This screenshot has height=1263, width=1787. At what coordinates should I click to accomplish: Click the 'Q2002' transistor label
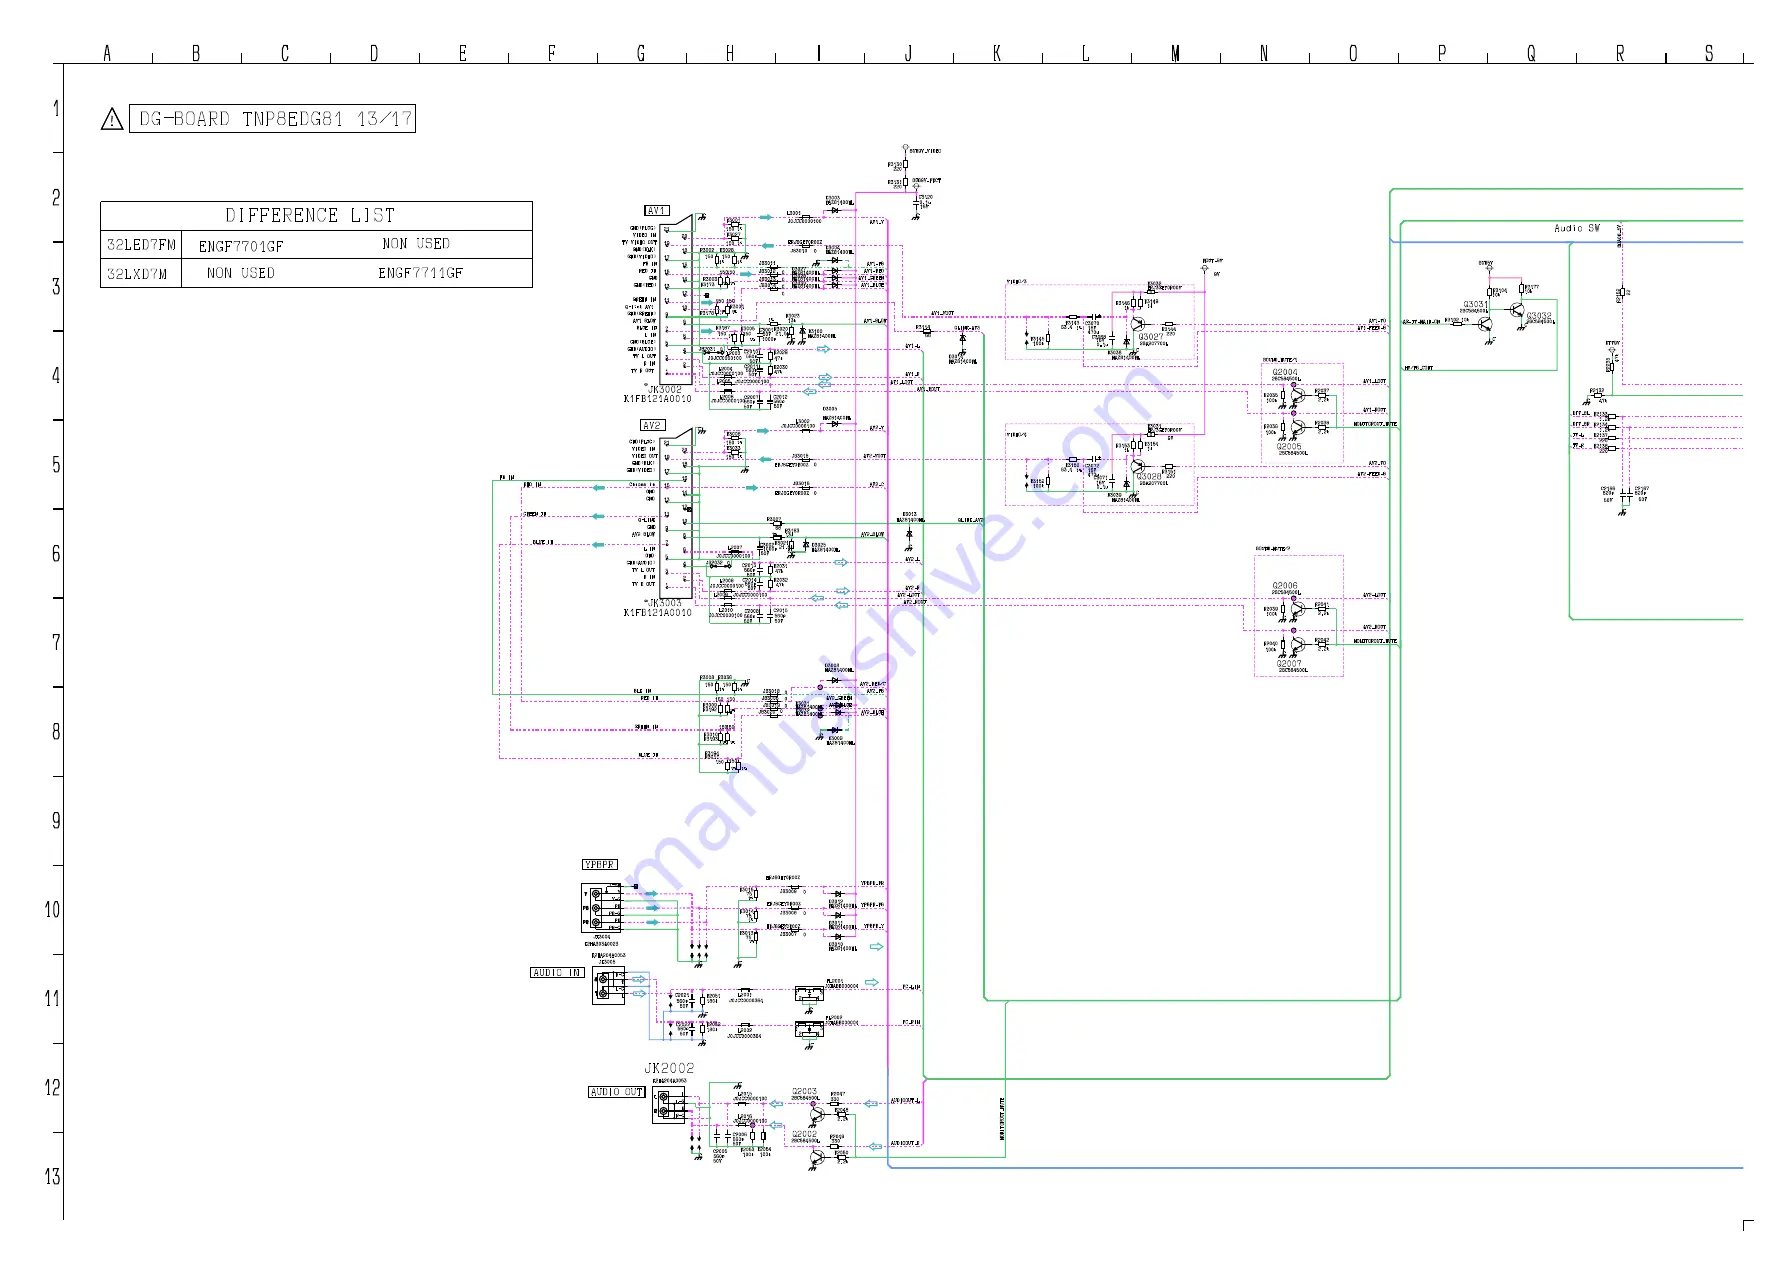pyautogui.click(x=805, y=1134)
